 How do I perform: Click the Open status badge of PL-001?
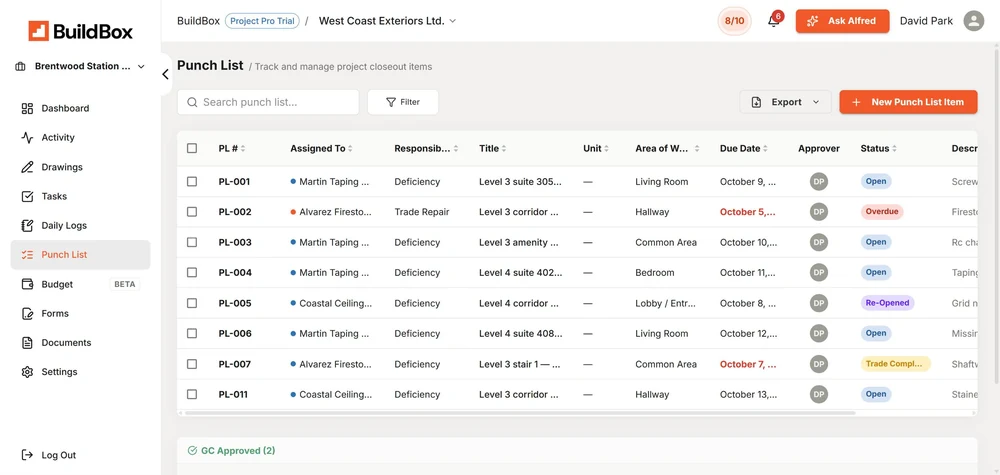tap(876, 181)
